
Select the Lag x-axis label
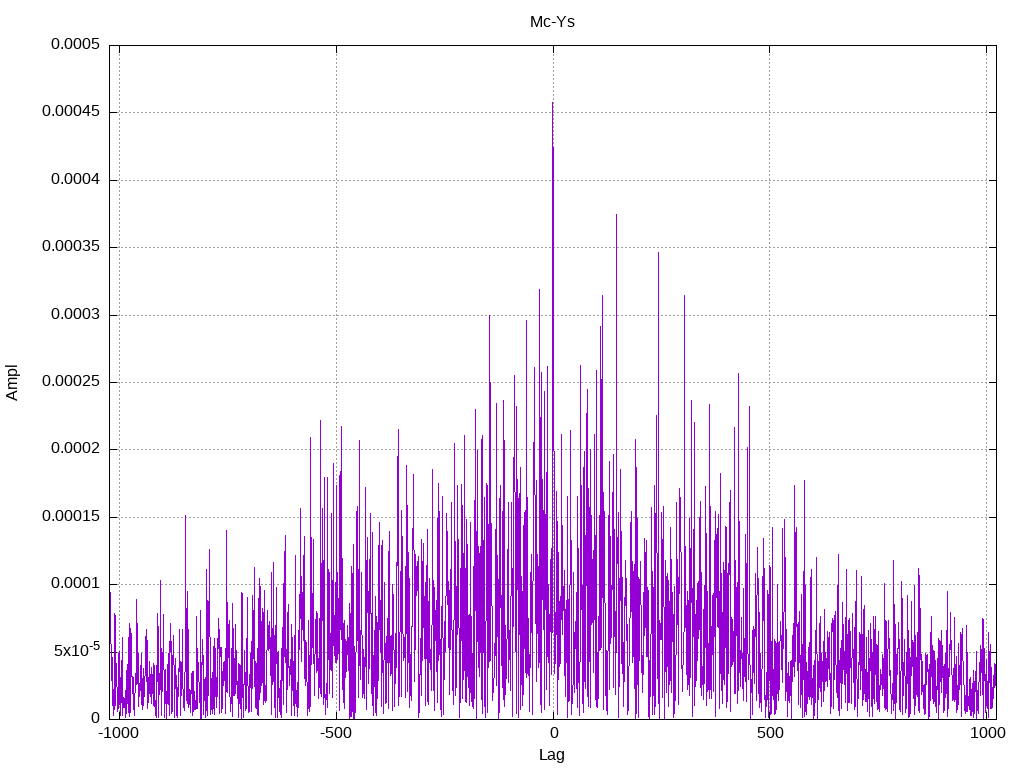pos(552,755)
